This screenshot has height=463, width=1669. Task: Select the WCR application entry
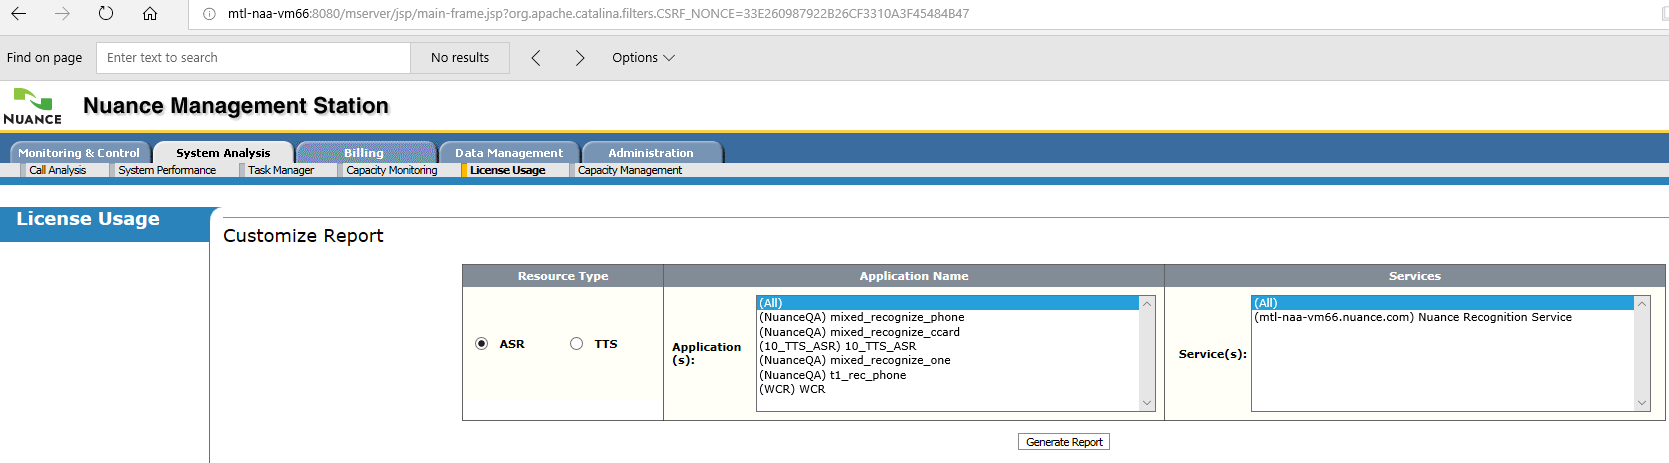(792, 389)
